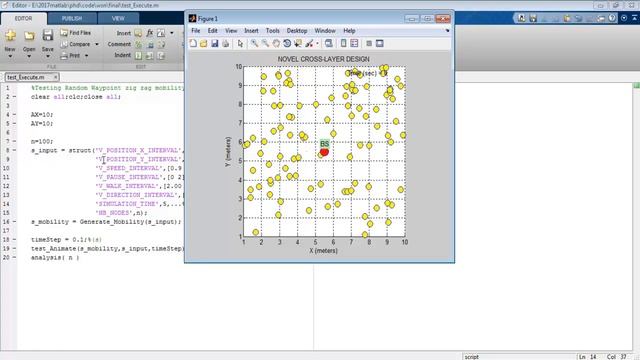Close the test_Execute.m document tab
This screenshot has height=360, width=640.
click(x=56, y=77)
